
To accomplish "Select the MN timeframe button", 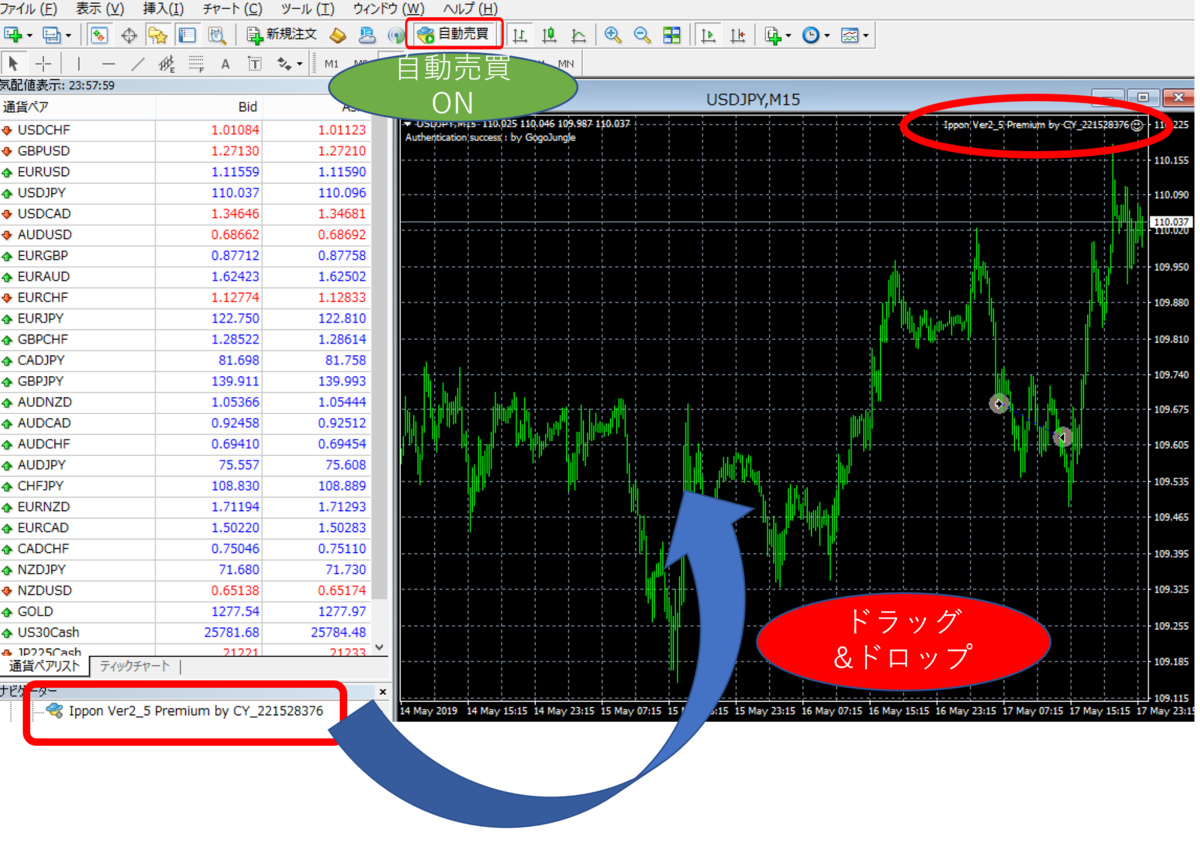I will coord(566,64).
